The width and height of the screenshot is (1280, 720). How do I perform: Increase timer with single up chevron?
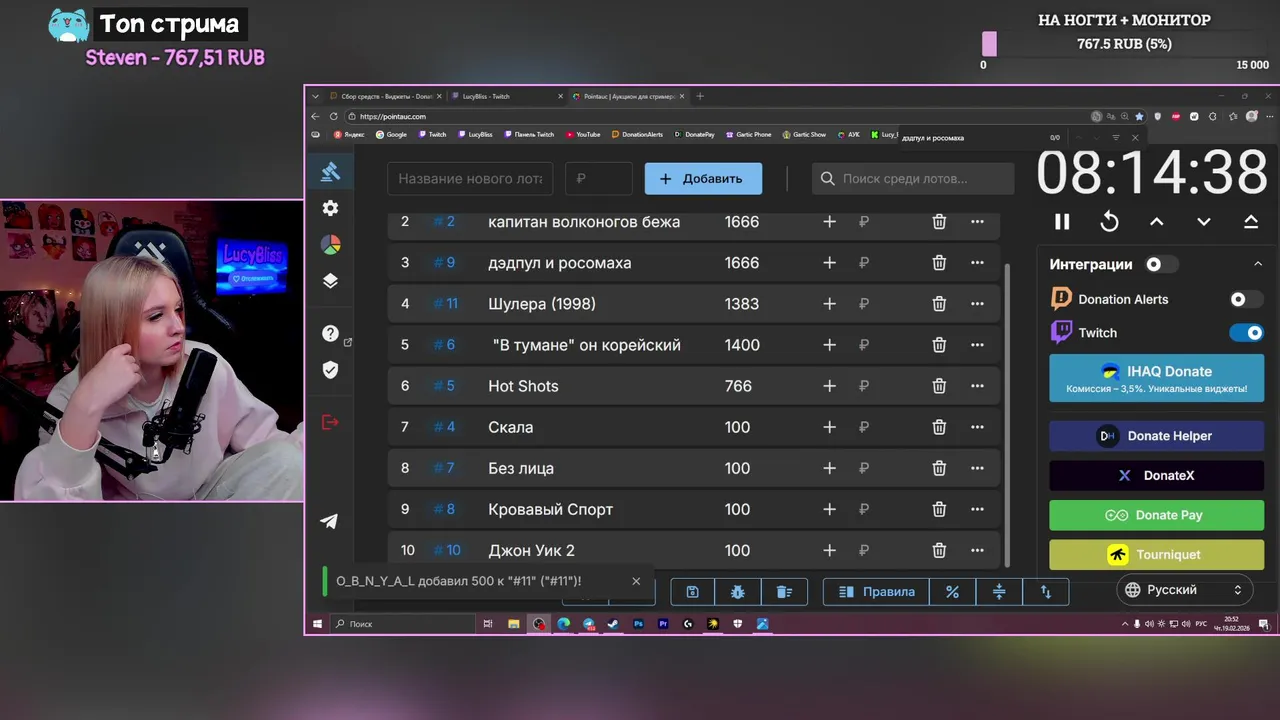(x=1156, y=222)
